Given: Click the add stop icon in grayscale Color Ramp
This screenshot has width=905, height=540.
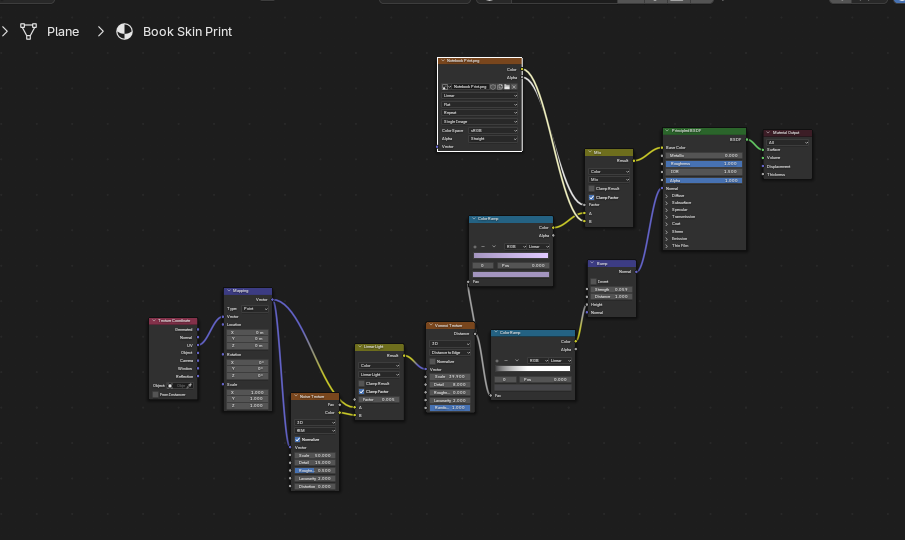Looking at the screenshot, I should click(499, 360).
